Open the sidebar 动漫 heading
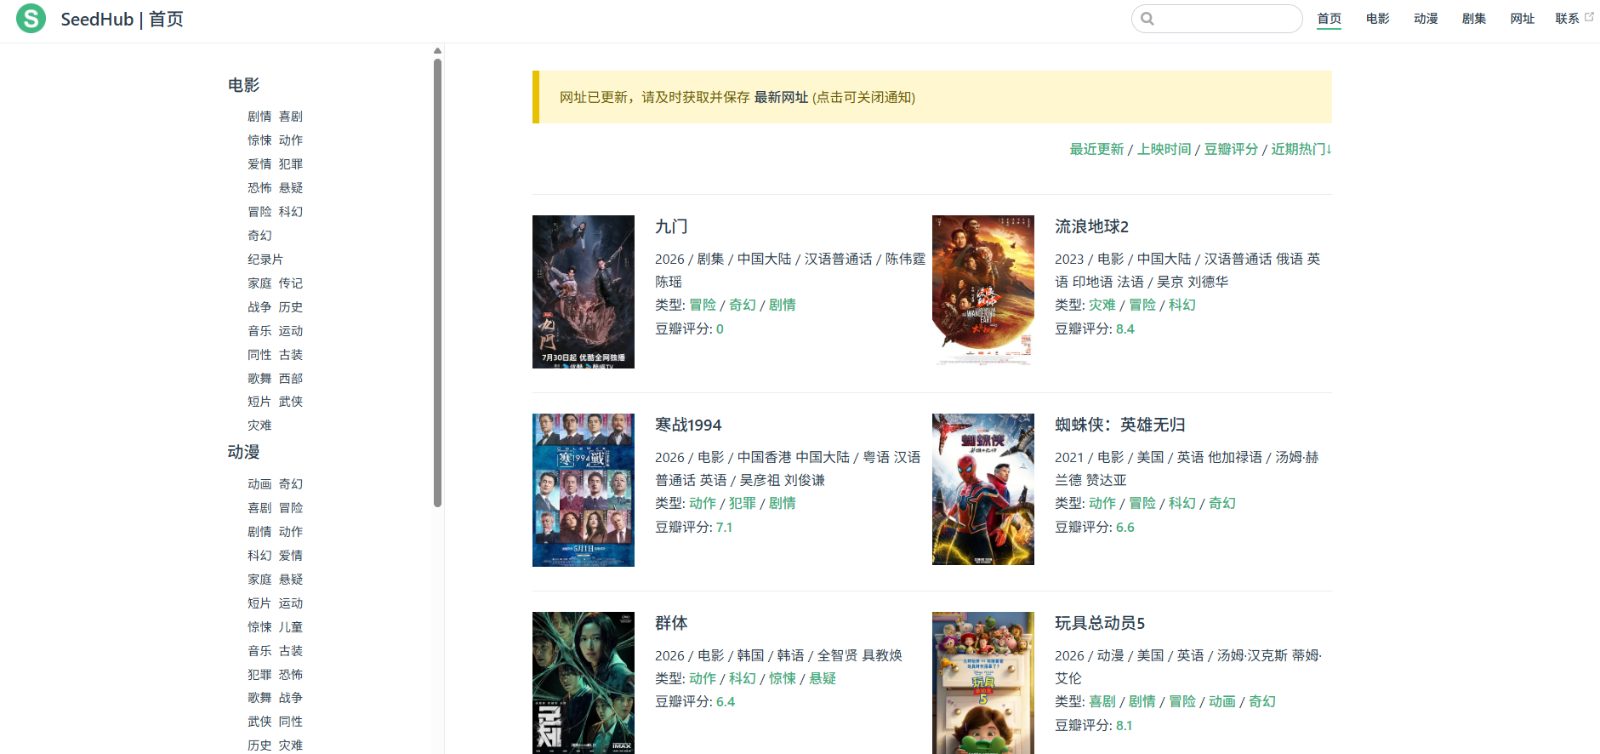Image resolution: width=1600 pixels, height=754 pixels. pyautogui.click(x=244, y=452)
